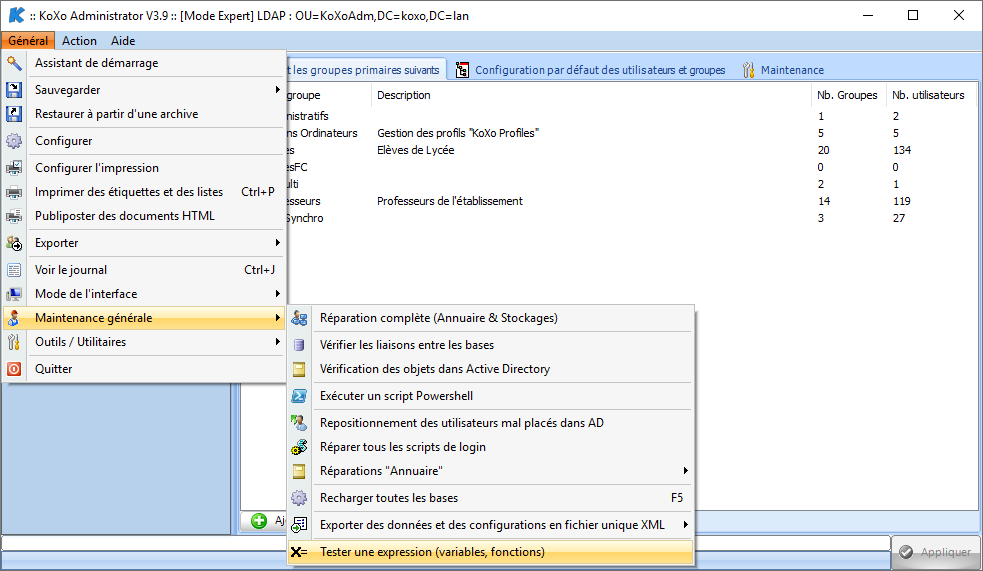The image size is (983, 571).
Task: Click the red power icon beside Quitter
Action: point(14,369)
